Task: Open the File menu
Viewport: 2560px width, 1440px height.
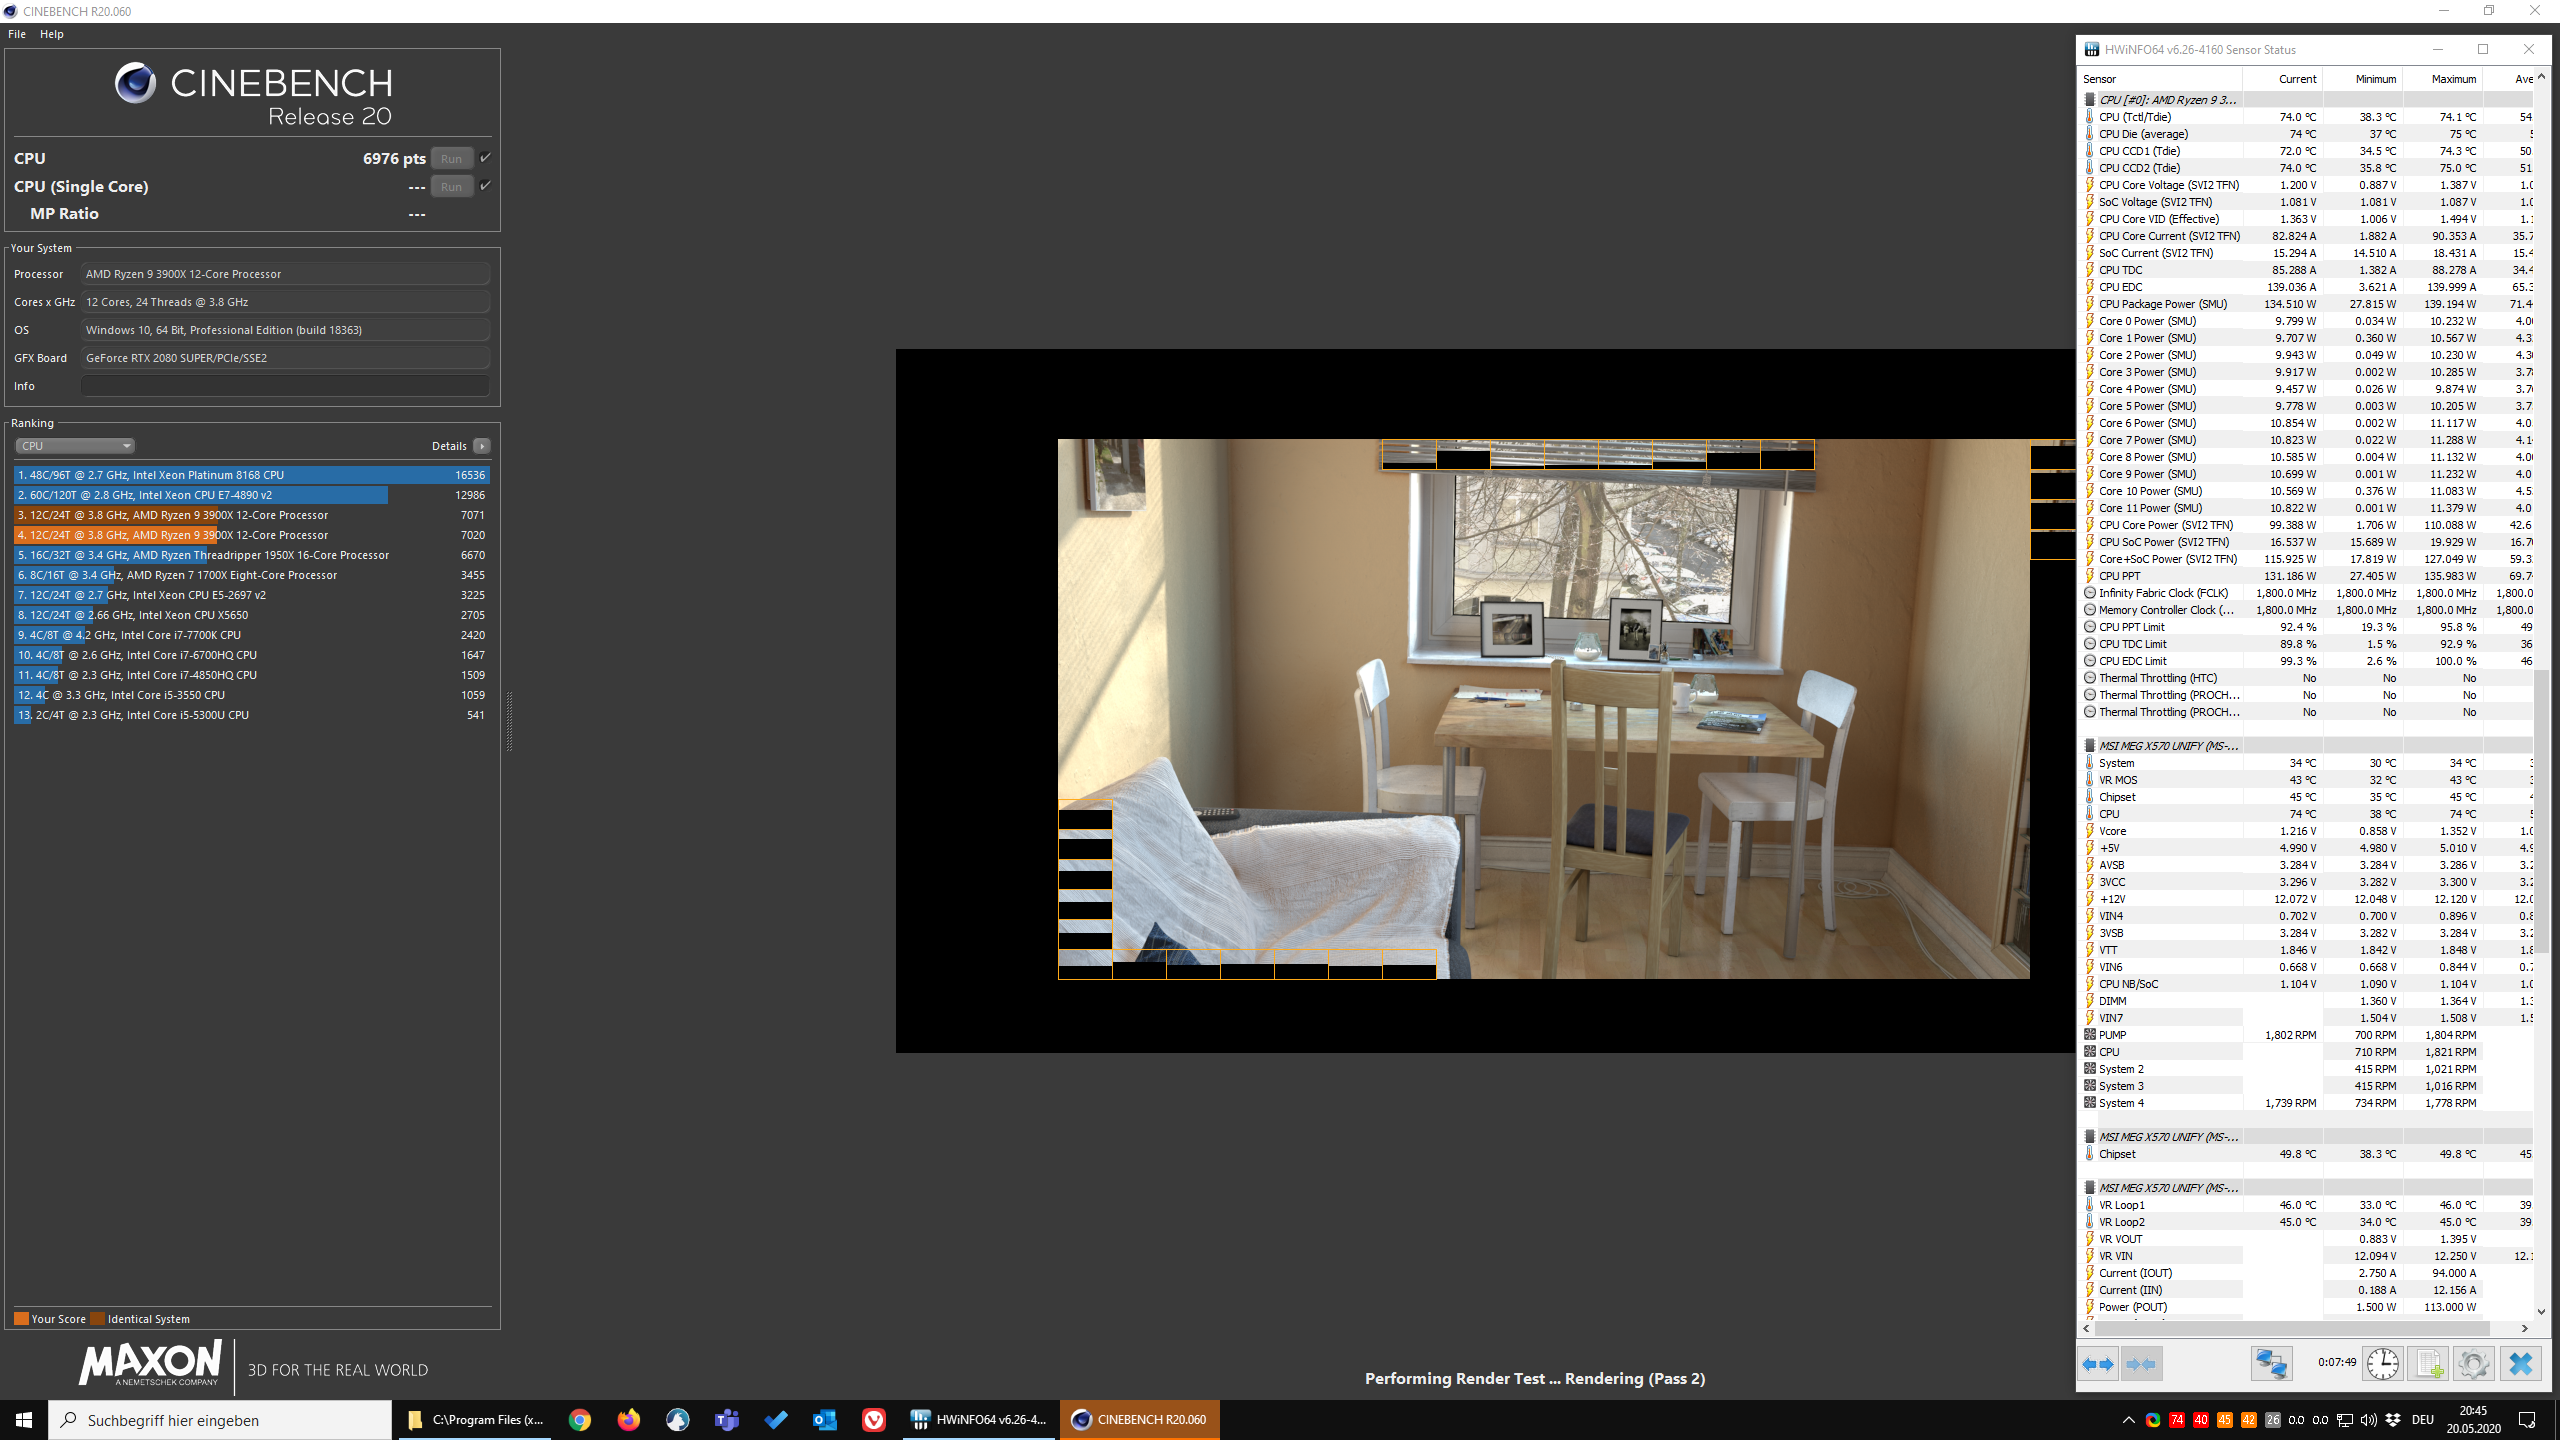Action: coord(17,34)
